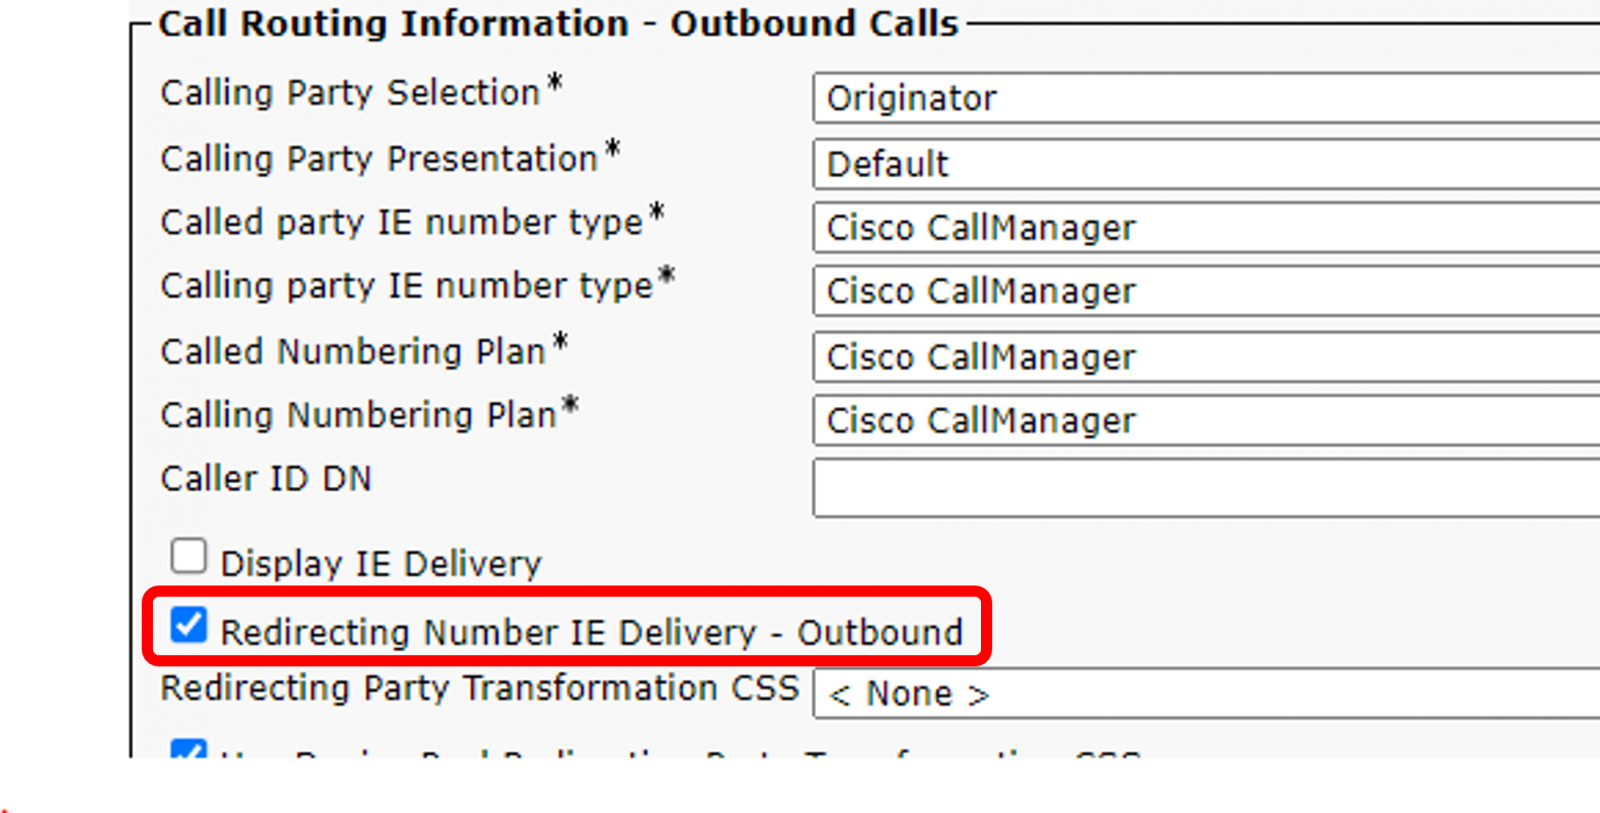This screenshot has height=813, width=1600.
Task: Click the 'Caller ID DN' field label
Action: pyautogui.click(x=266, y=479)
